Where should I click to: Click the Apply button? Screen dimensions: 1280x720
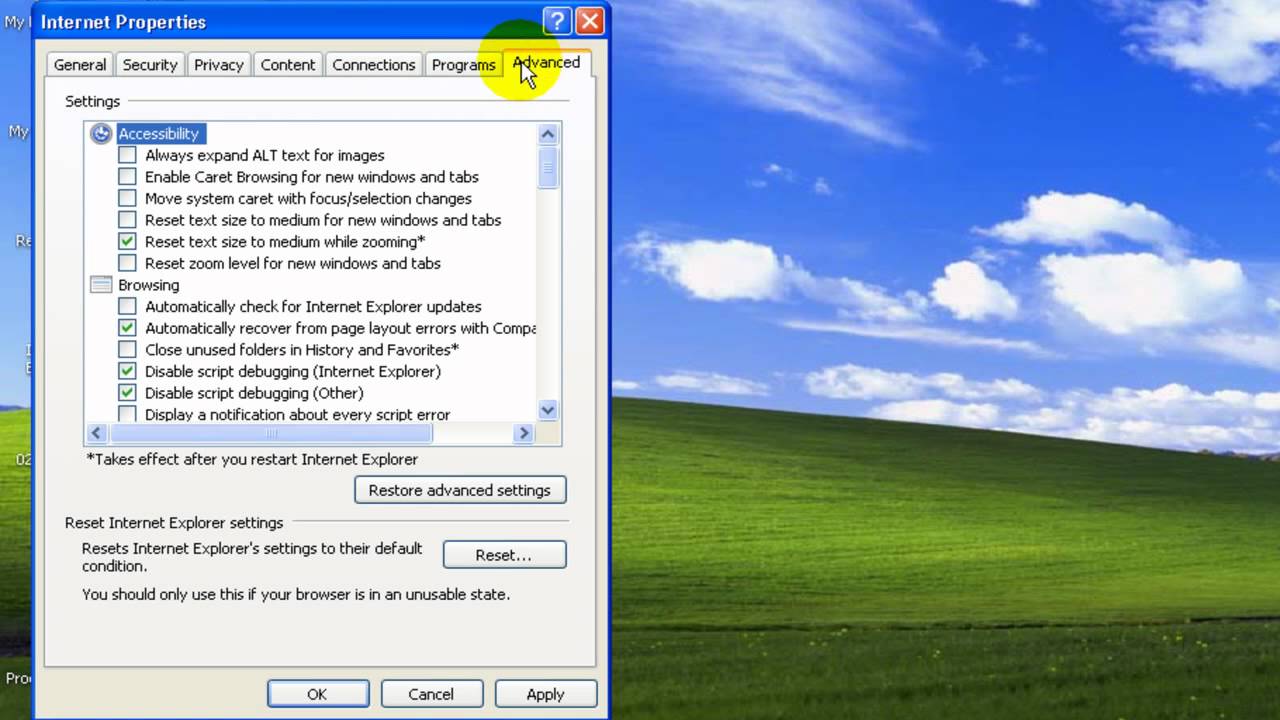[545, 694]
